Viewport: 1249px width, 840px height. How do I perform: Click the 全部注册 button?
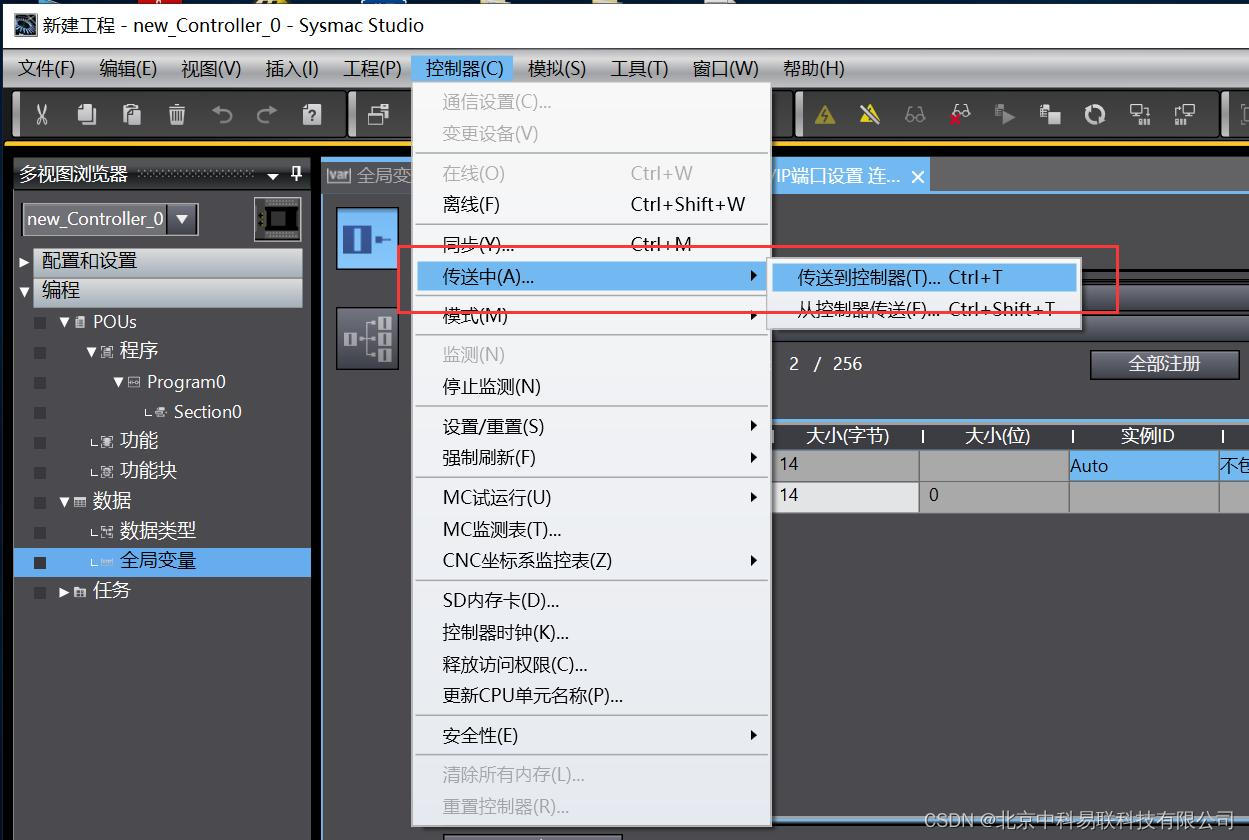point(1164,364)
